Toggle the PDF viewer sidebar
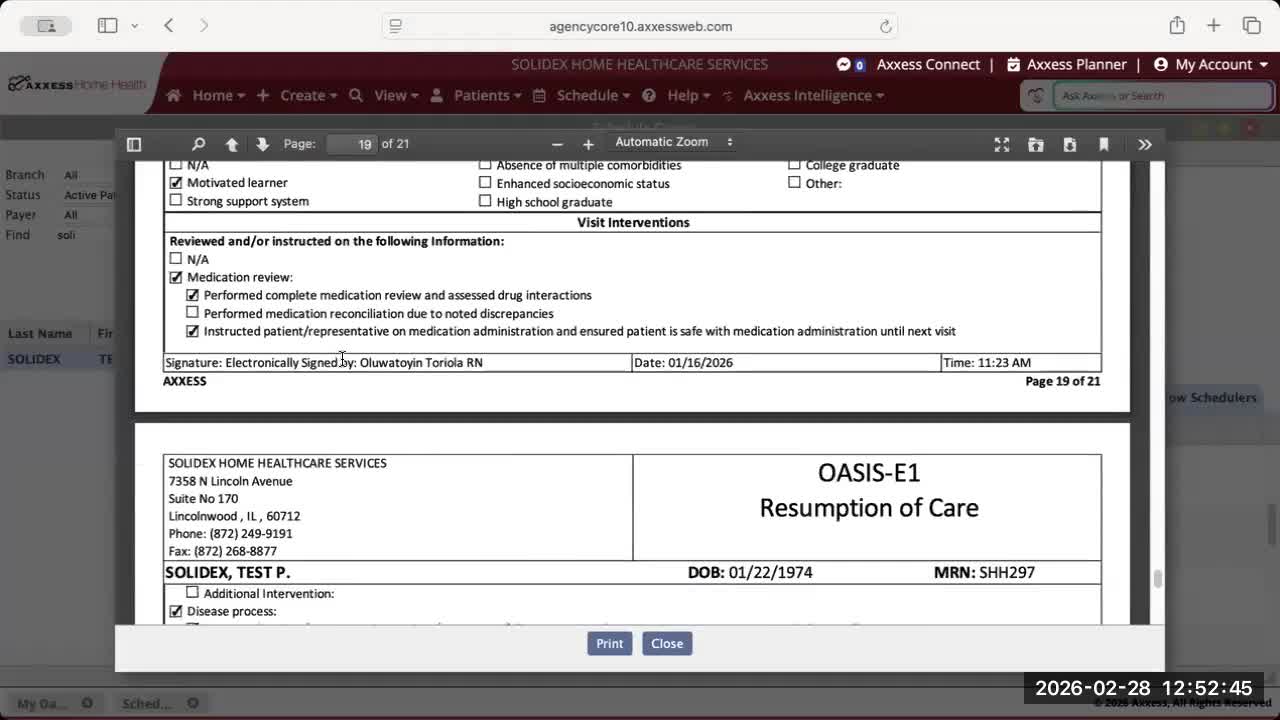This screenshot has height=720, width=1280. coord(134,144)
